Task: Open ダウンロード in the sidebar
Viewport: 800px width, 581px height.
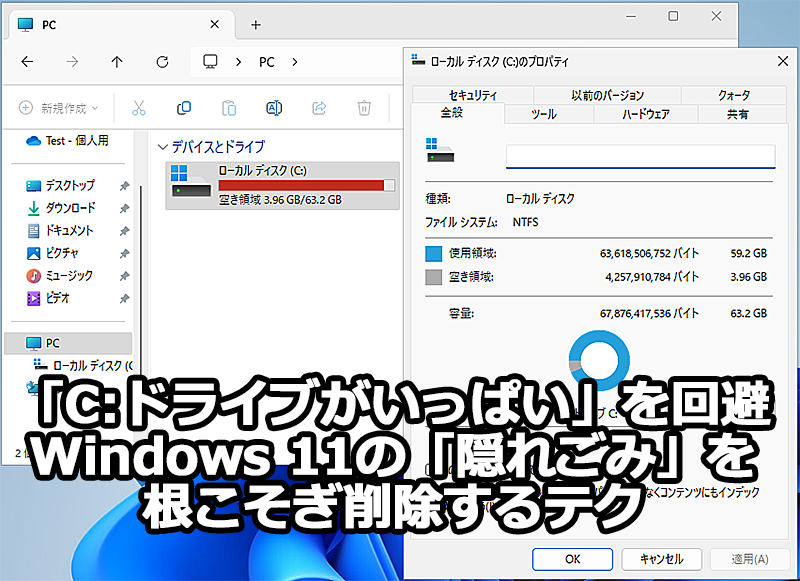Action: 61,208
